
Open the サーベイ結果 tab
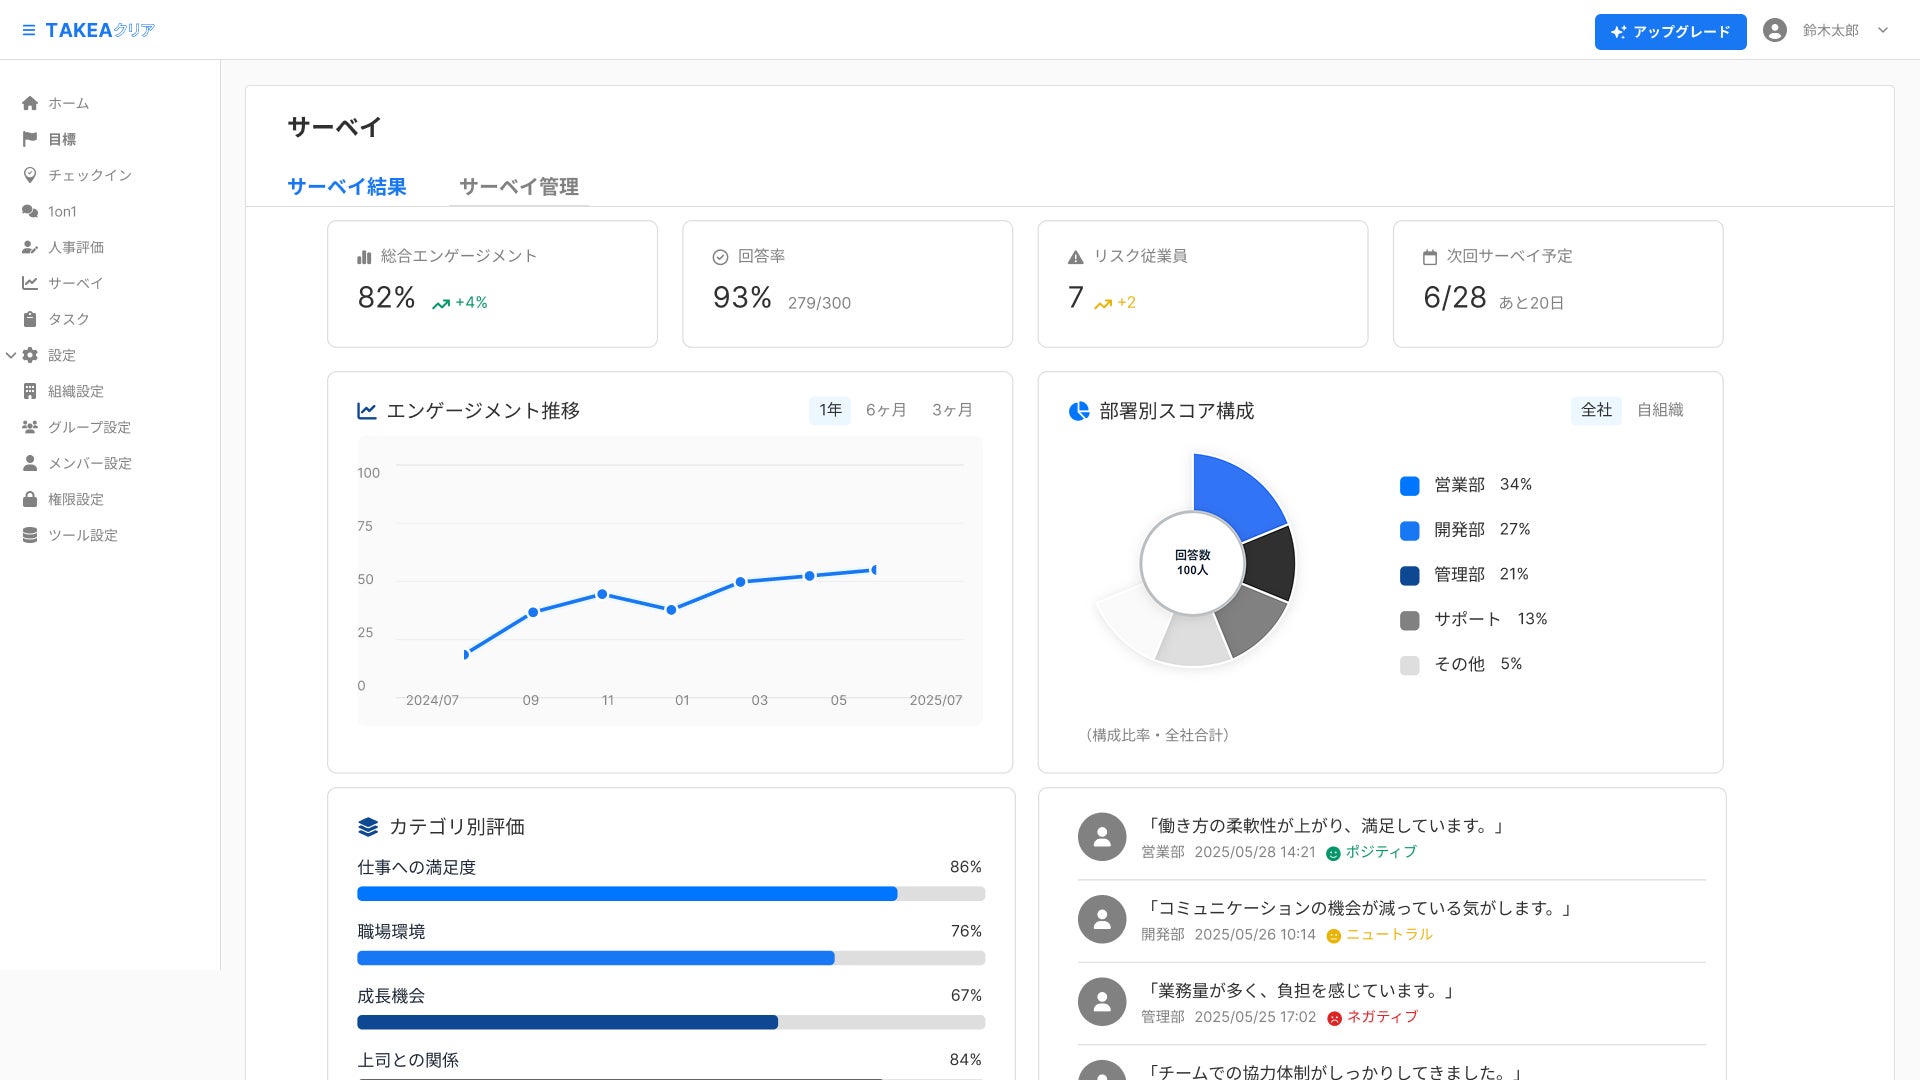(346, 187)
